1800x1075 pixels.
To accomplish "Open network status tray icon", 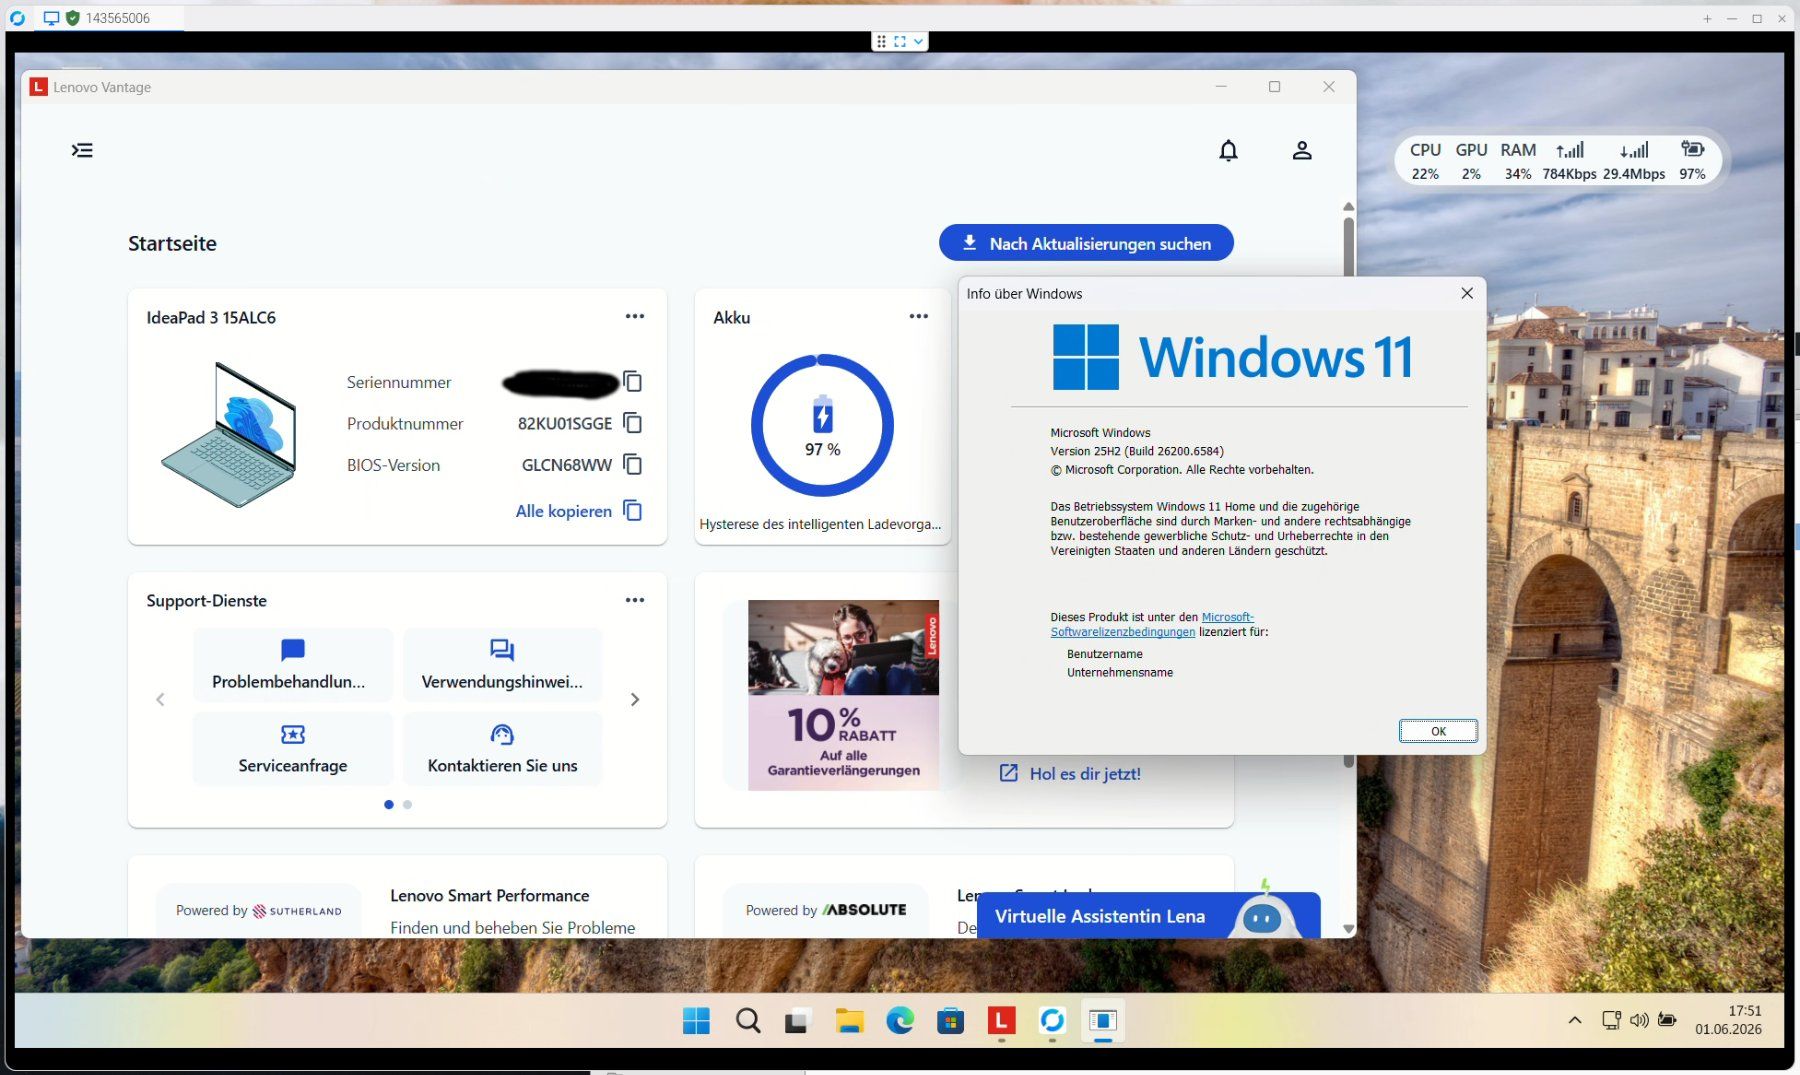I will pyautogui.click(x=1611, y=1020).
